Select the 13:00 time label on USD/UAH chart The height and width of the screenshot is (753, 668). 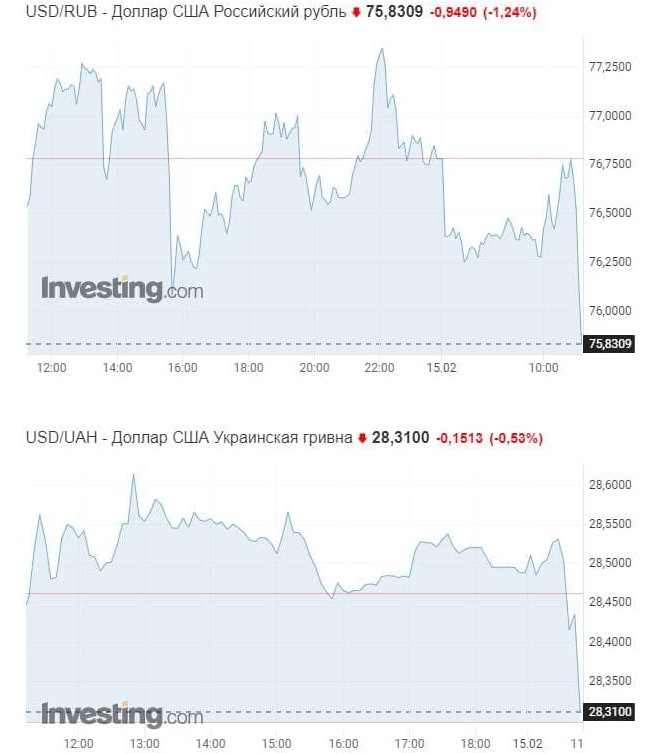144,743
